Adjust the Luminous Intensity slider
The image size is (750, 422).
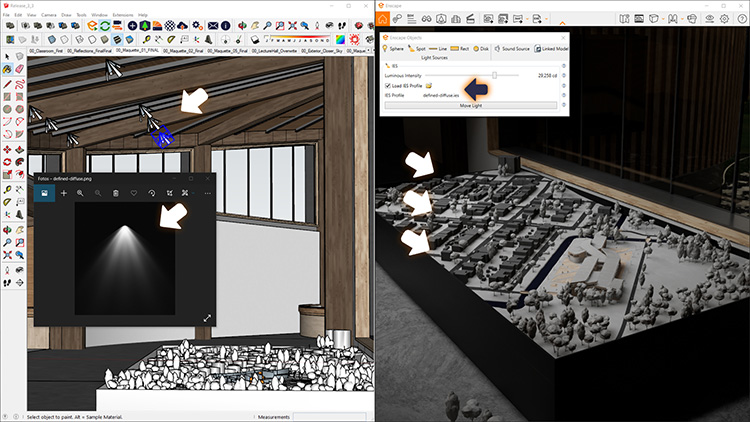[495, 75]
